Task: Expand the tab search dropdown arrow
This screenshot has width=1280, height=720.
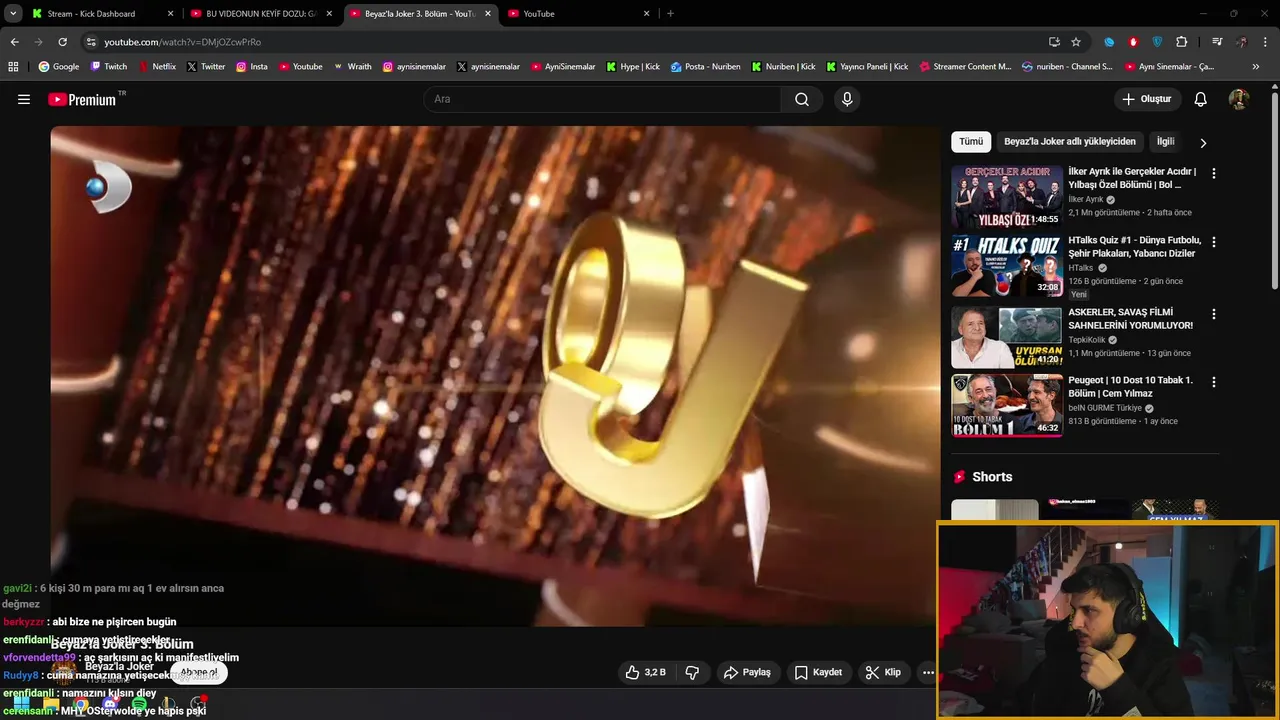Action: click(x=13, y=13)
